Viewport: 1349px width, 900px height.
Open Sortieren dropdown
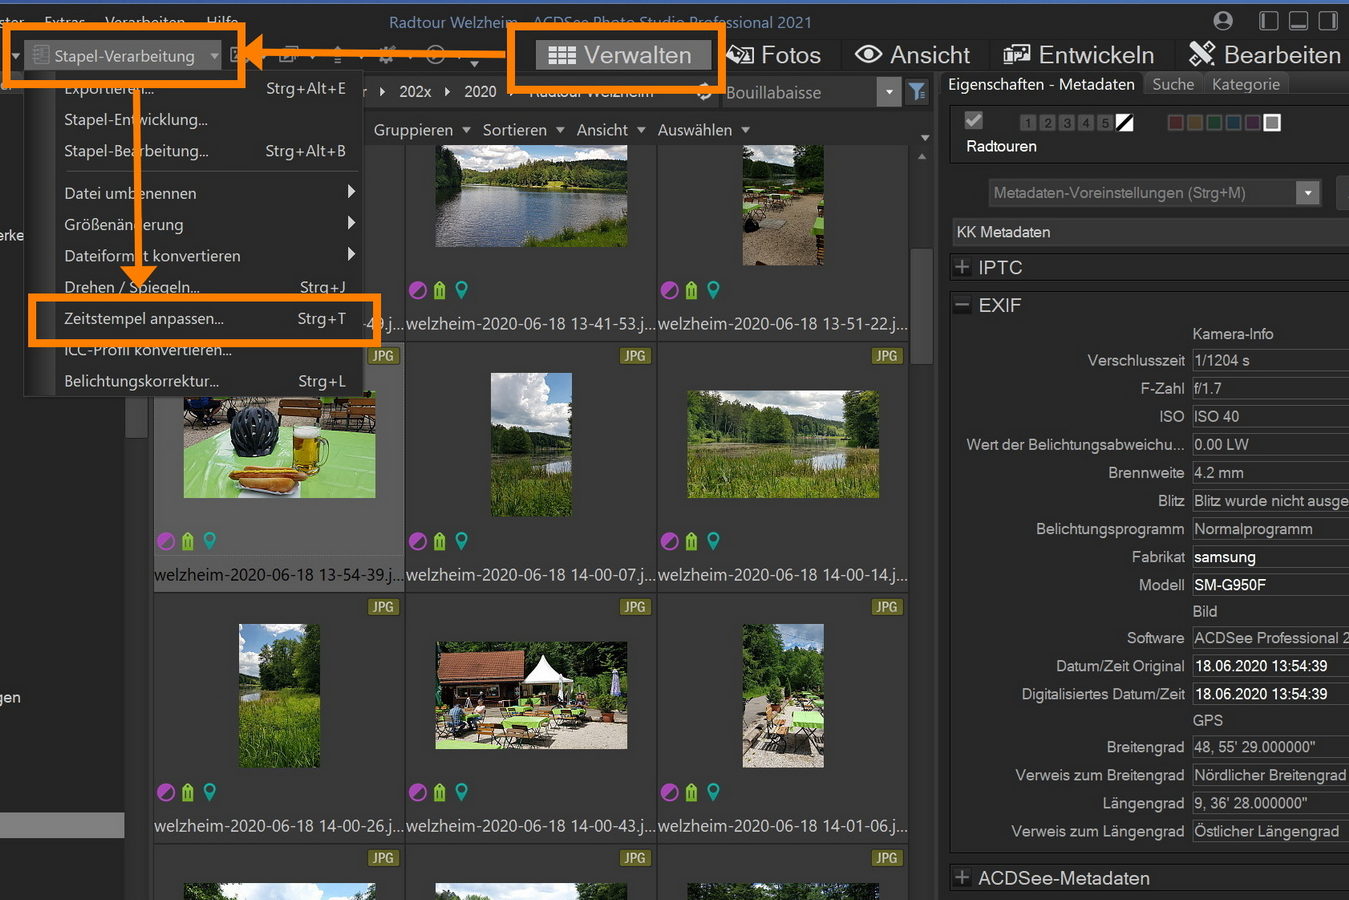coord(523,130)
